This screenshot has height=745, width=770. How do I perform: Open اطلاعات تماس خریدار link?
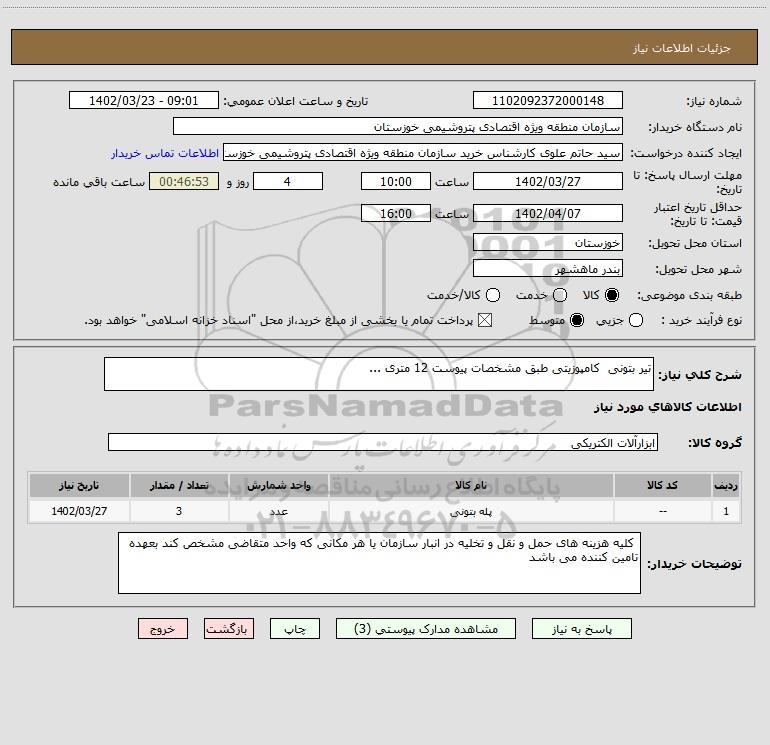coord(165,153)
